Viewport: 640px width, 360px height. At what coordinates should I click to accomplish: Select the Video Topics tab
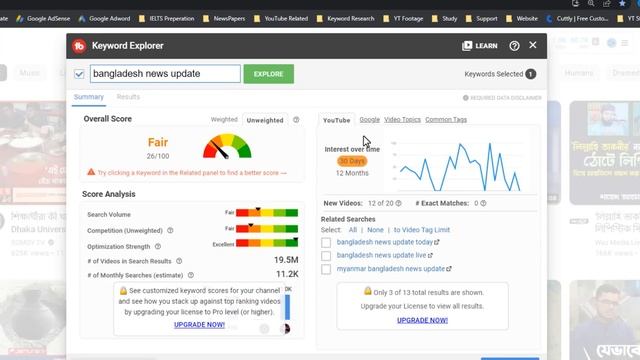402,120
